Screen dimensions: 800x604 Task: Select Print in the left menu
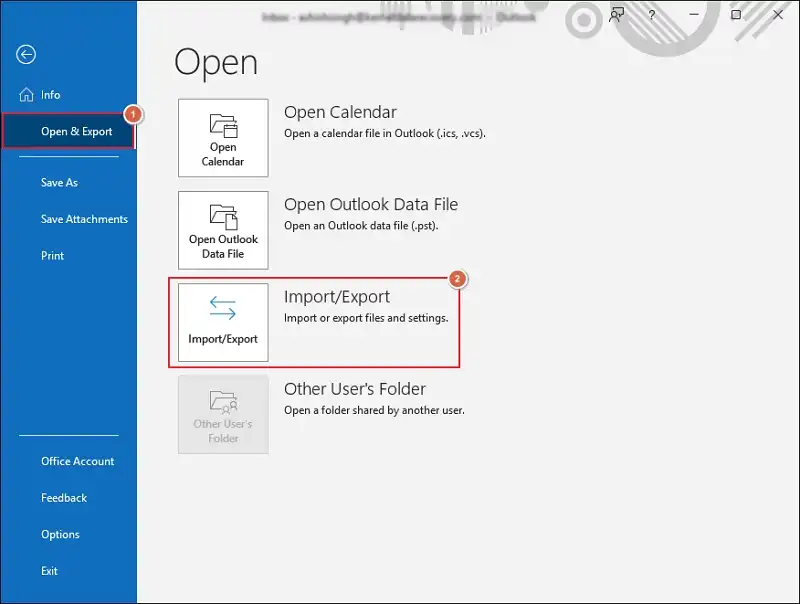tap(52, 256)
